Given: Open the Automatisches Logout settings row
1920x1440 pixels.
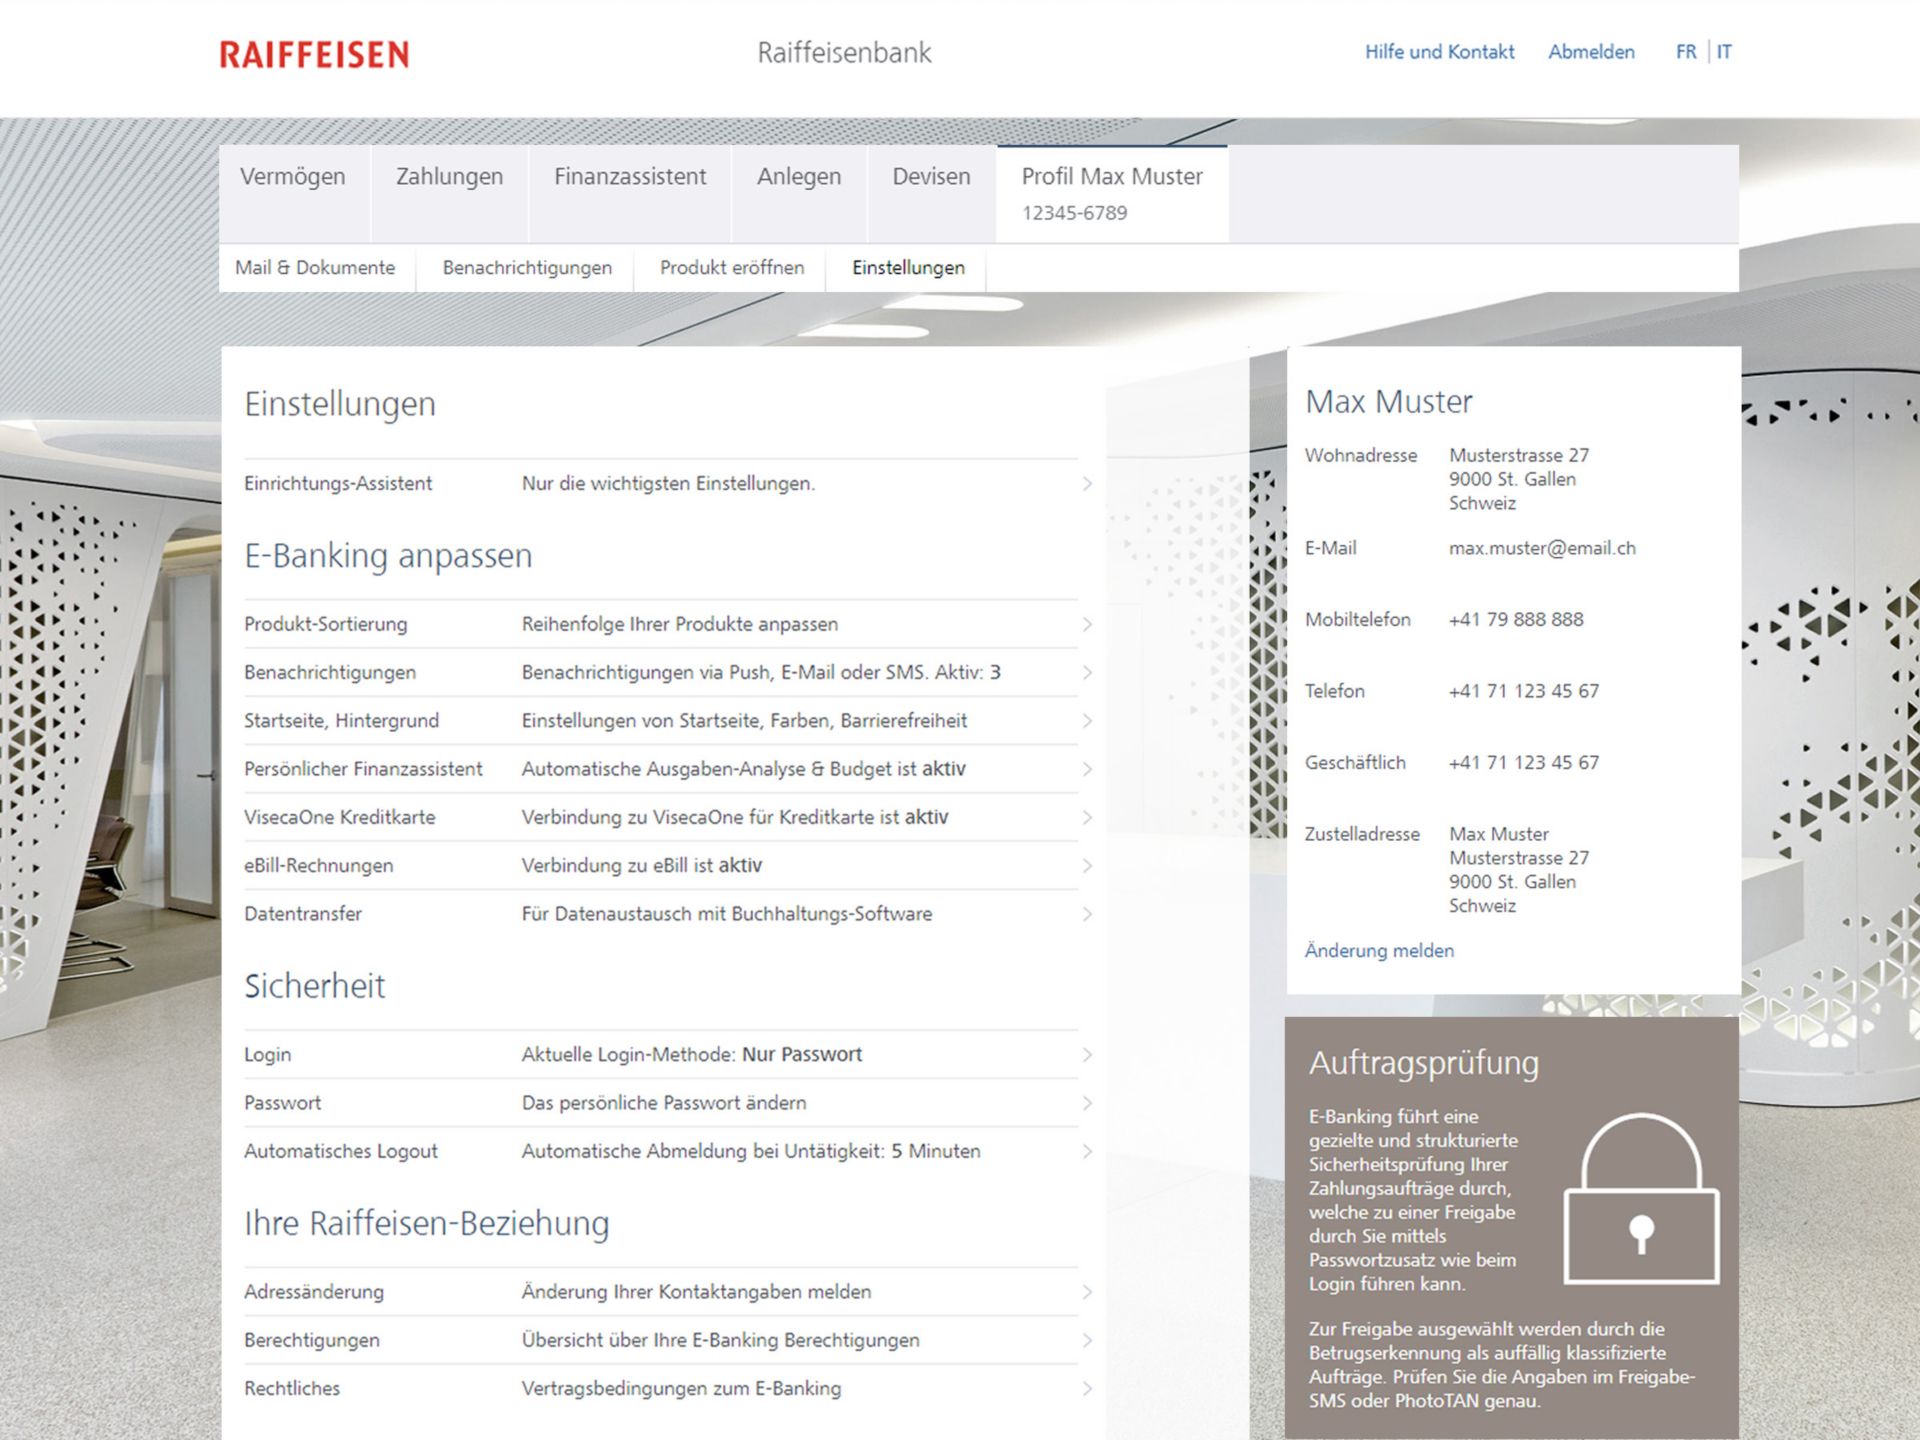Looking at the screenshot, I should (x=1087, y=1151).
